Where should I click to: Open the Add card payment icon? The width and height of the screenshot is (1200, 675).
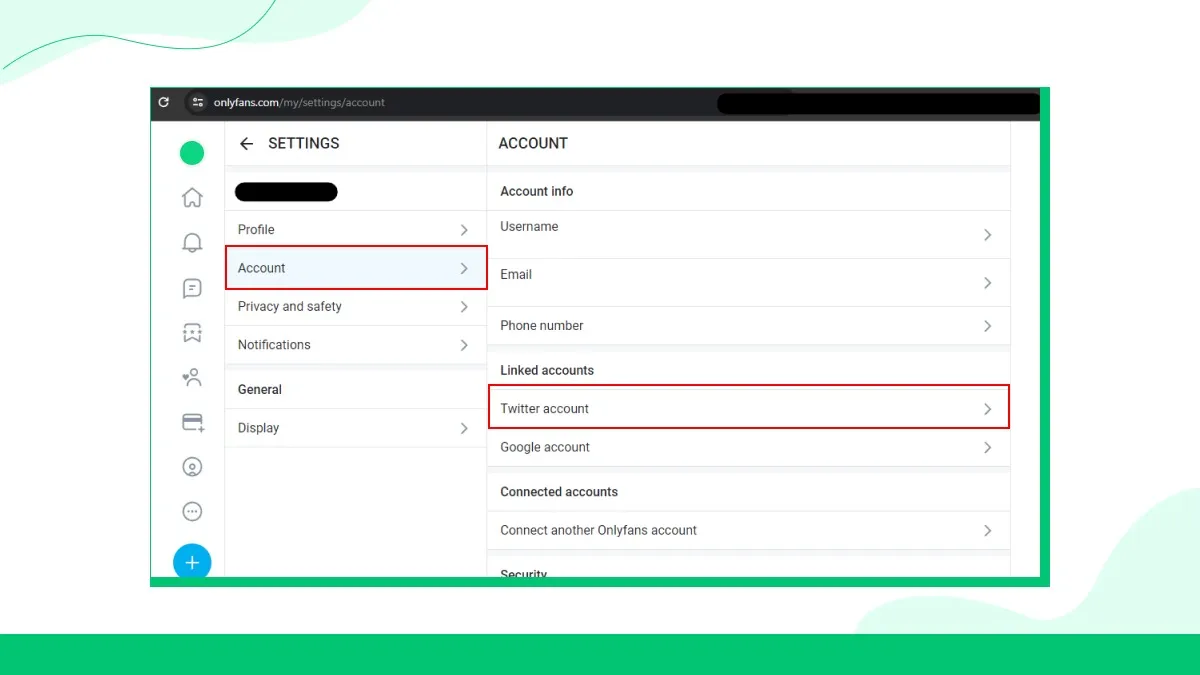(192, 422)
